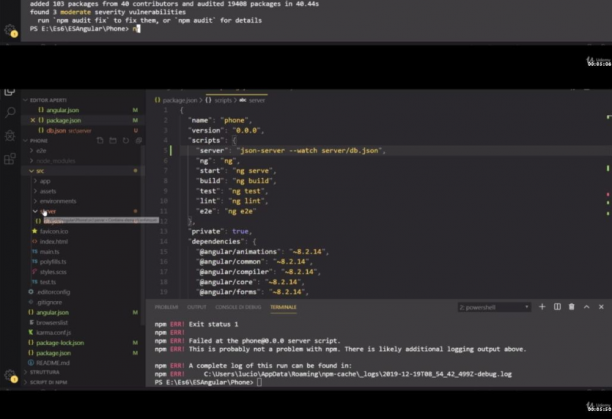The image size is (612, 419).
Task: Open main.ts in explorer
Action: click(50, 252)
